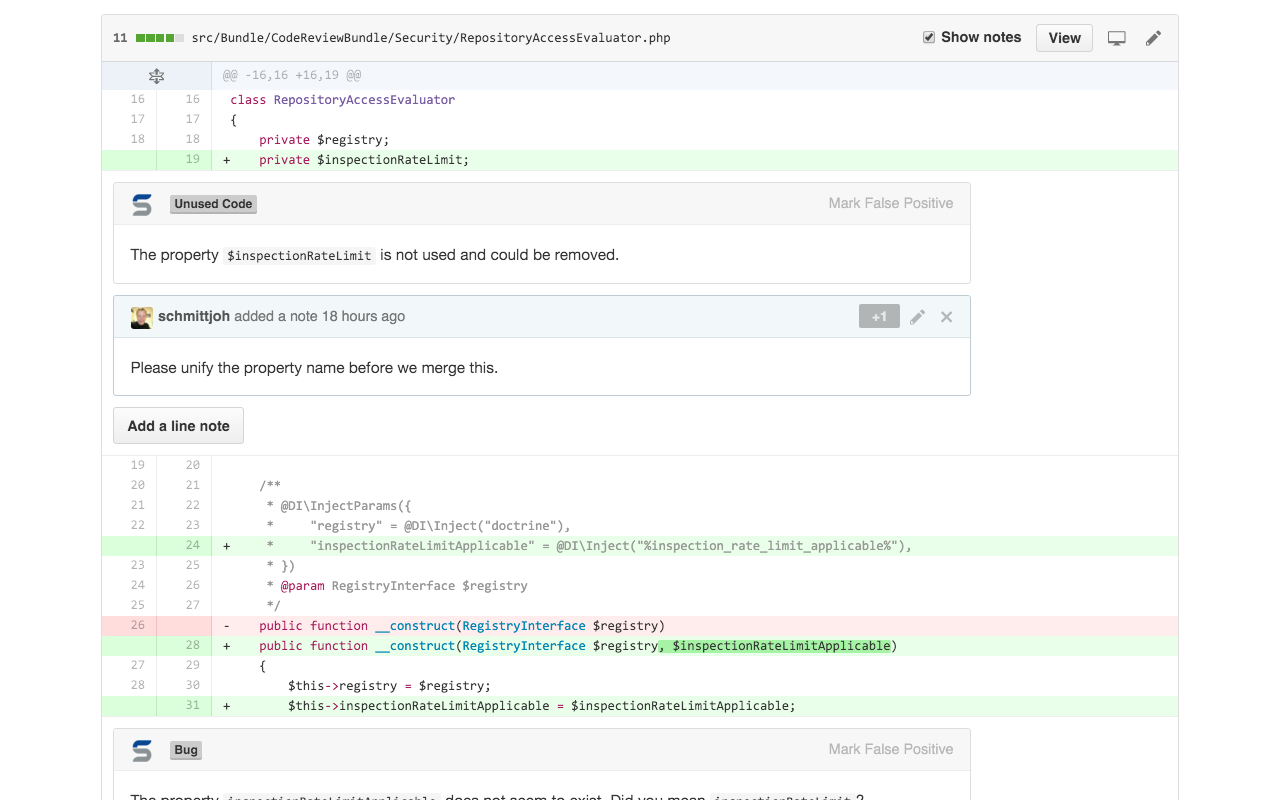The width and height of the screenshot is (1280, 800).
Task: Click 'Please unify the property name' note text
Action: click(x=314, y=368)
